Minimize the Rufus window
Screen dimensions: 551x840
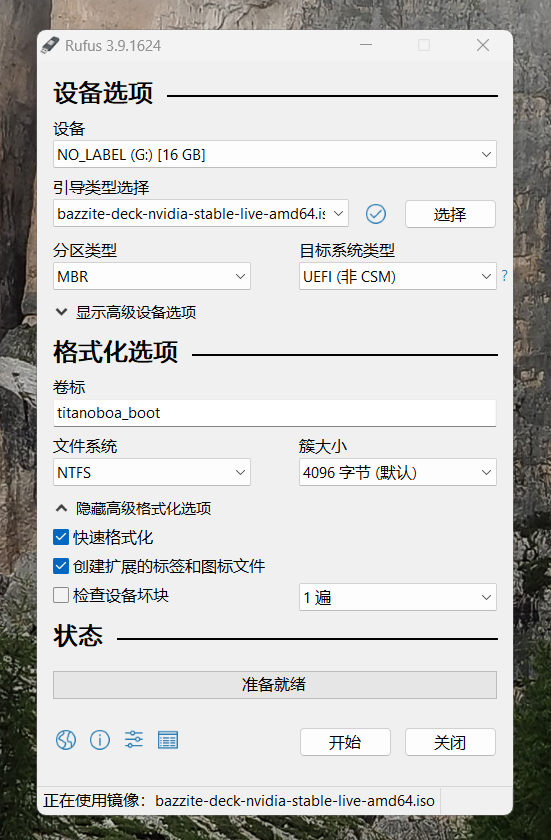[366, 45]
